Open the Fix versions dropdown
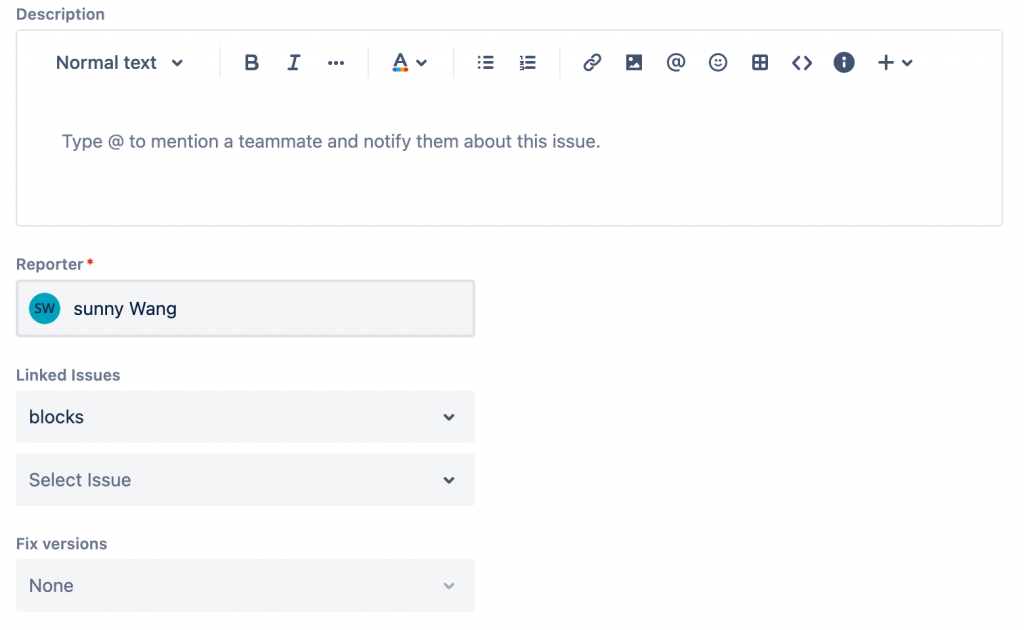Image resolution: width=1024 pixels, height=630 pixels. [x=245, y=586]
